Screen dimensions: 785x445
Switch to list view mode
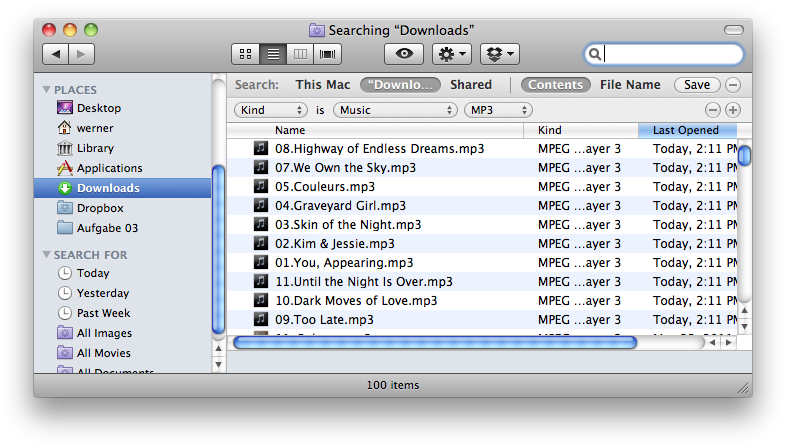tap(272, 54)
